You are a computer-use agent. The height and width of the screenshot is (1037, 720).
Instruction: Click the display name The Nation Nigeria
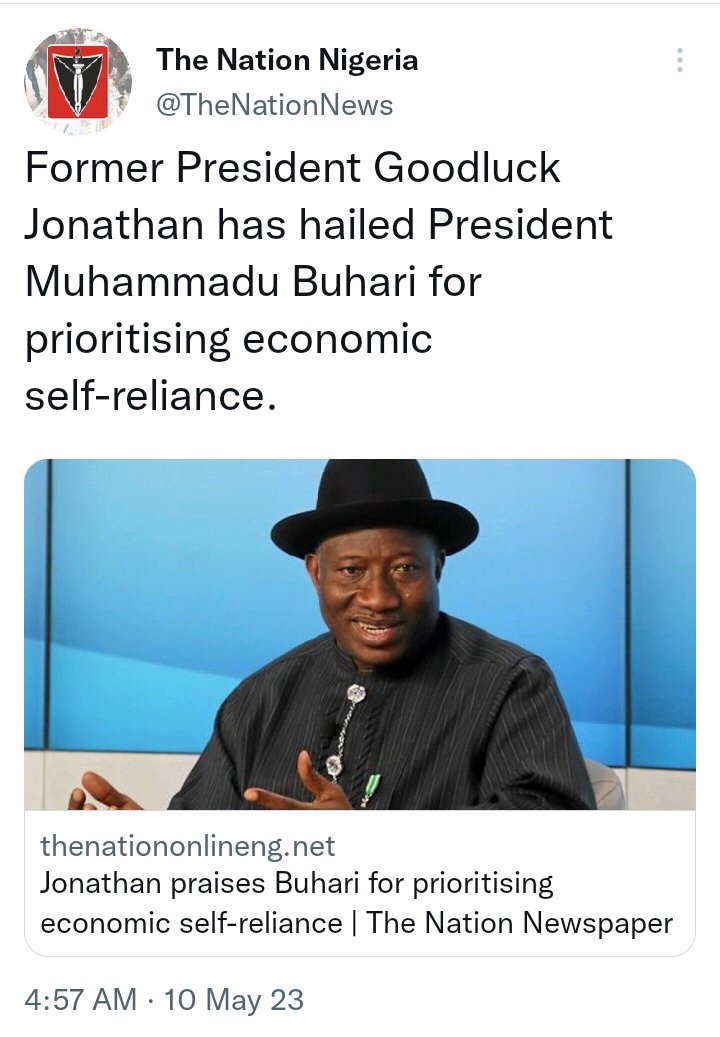click(287, 60)
